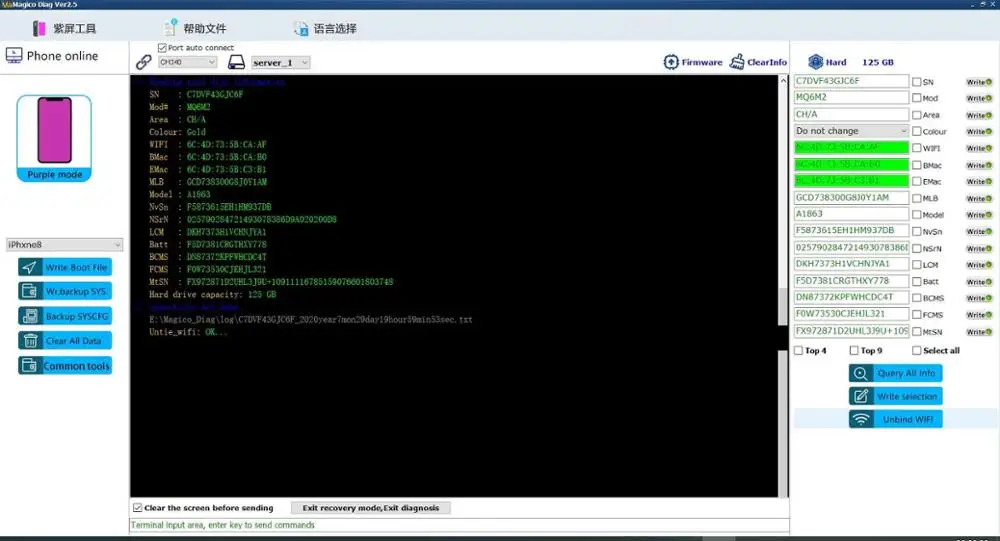Screen dimensions: 1000x541
Task: Check the MLB checkbox
Action: coord(916,198)
